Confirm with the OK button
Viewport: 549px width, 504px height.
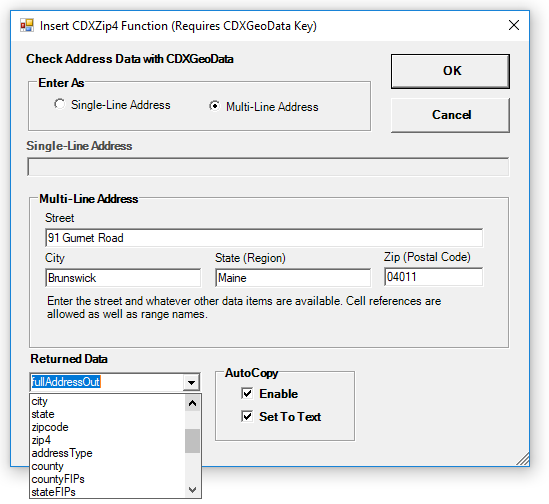(x=450, y=71)
